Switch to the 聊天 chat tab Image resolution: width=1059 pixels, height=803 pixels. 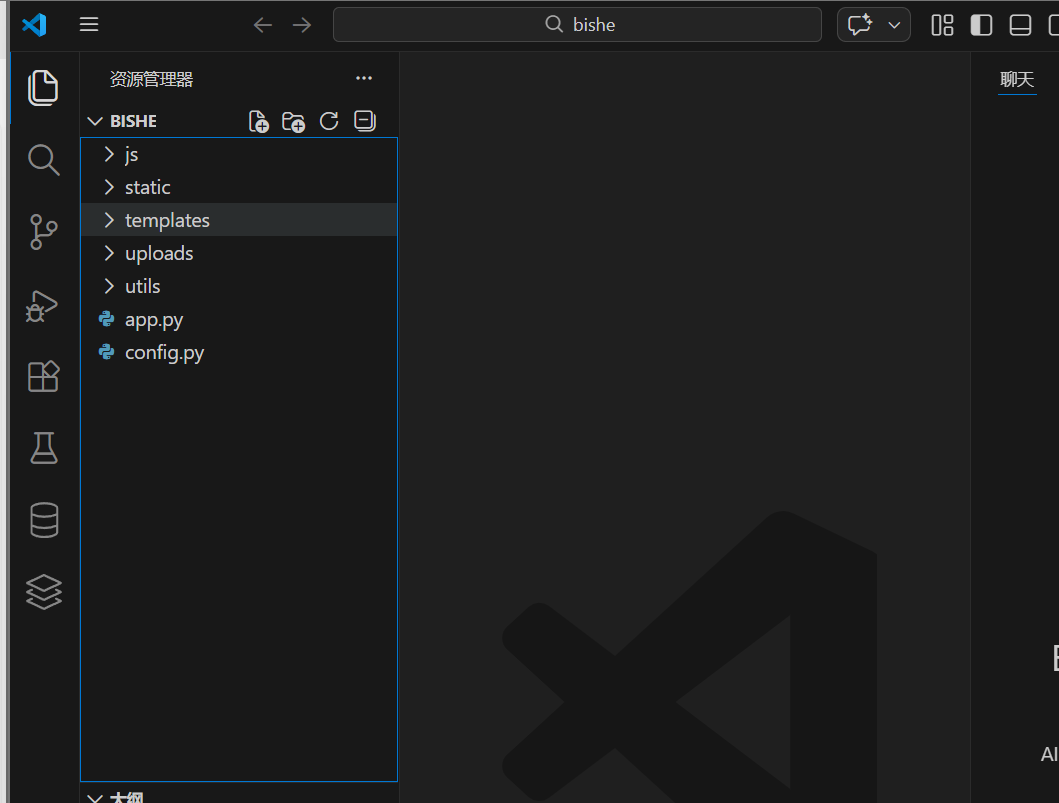click(1016, 80)
